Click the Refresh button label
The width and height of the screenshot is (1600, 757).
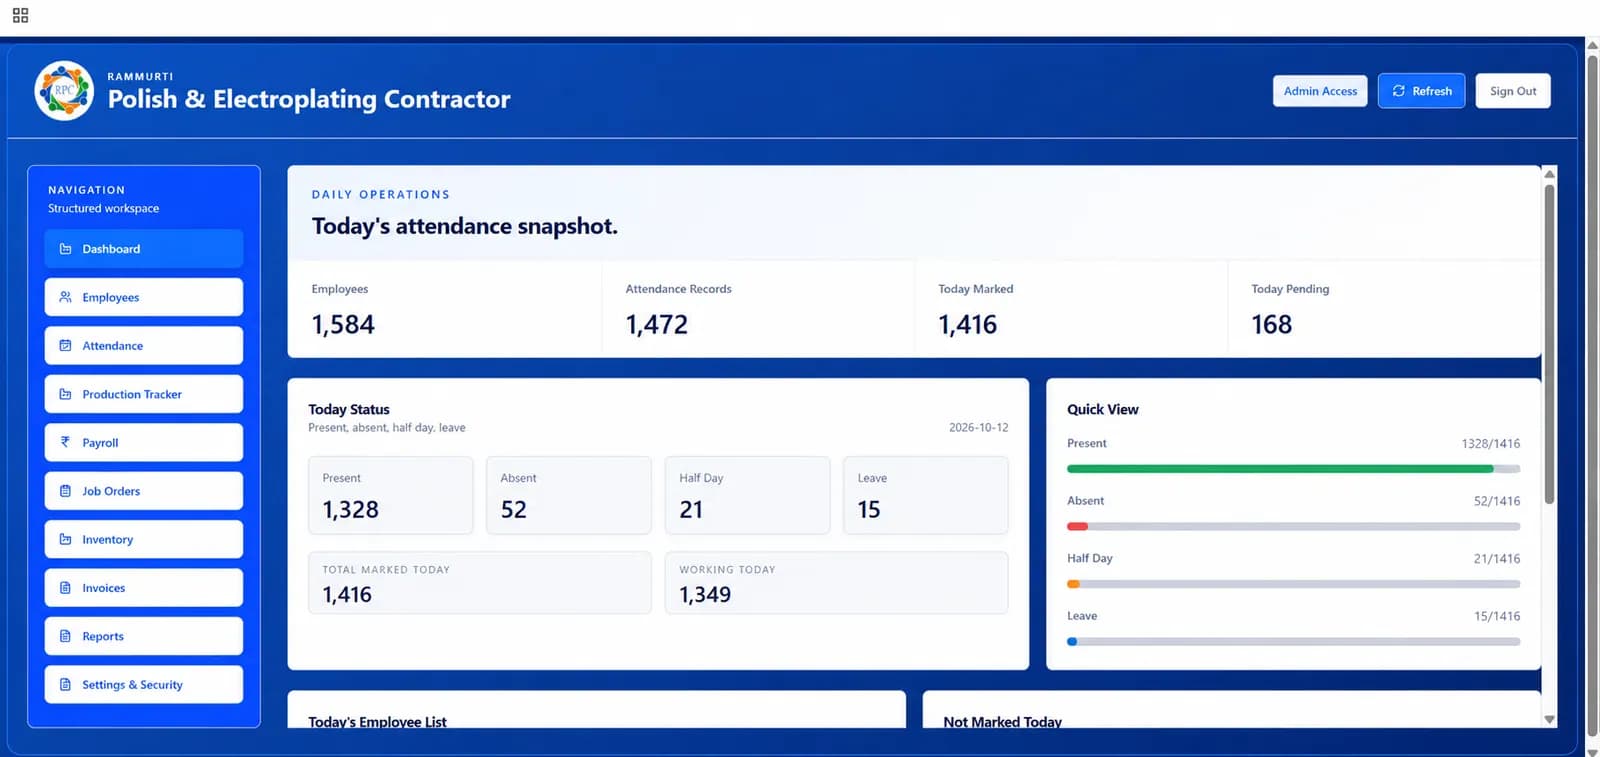[x=1432, y=91]
